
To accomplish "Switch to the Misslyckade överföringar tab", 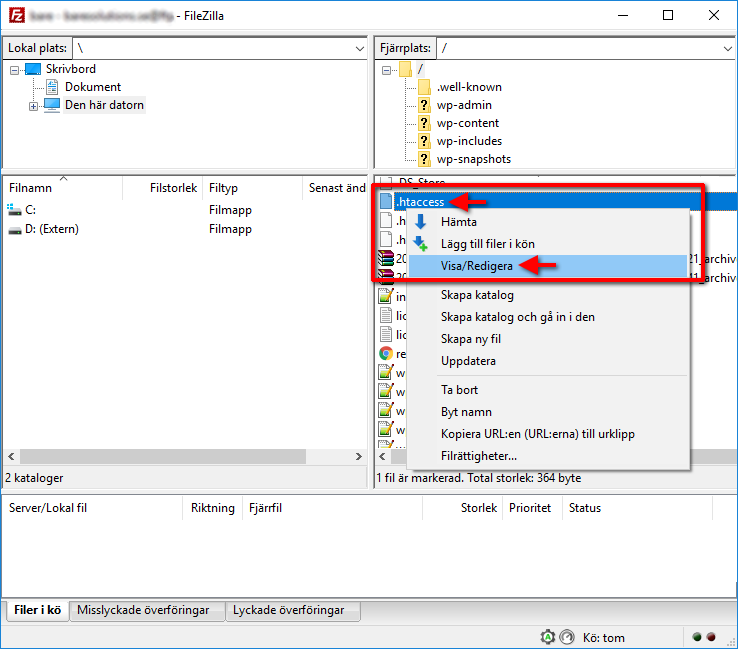I will (143, 610).
